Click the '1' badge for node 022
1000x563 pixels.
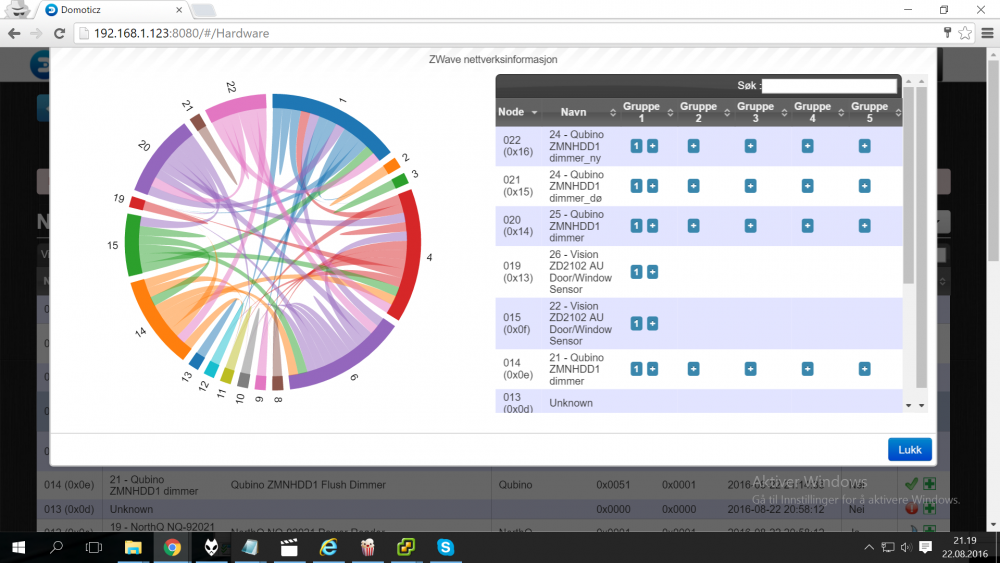(x=635, y=146)
